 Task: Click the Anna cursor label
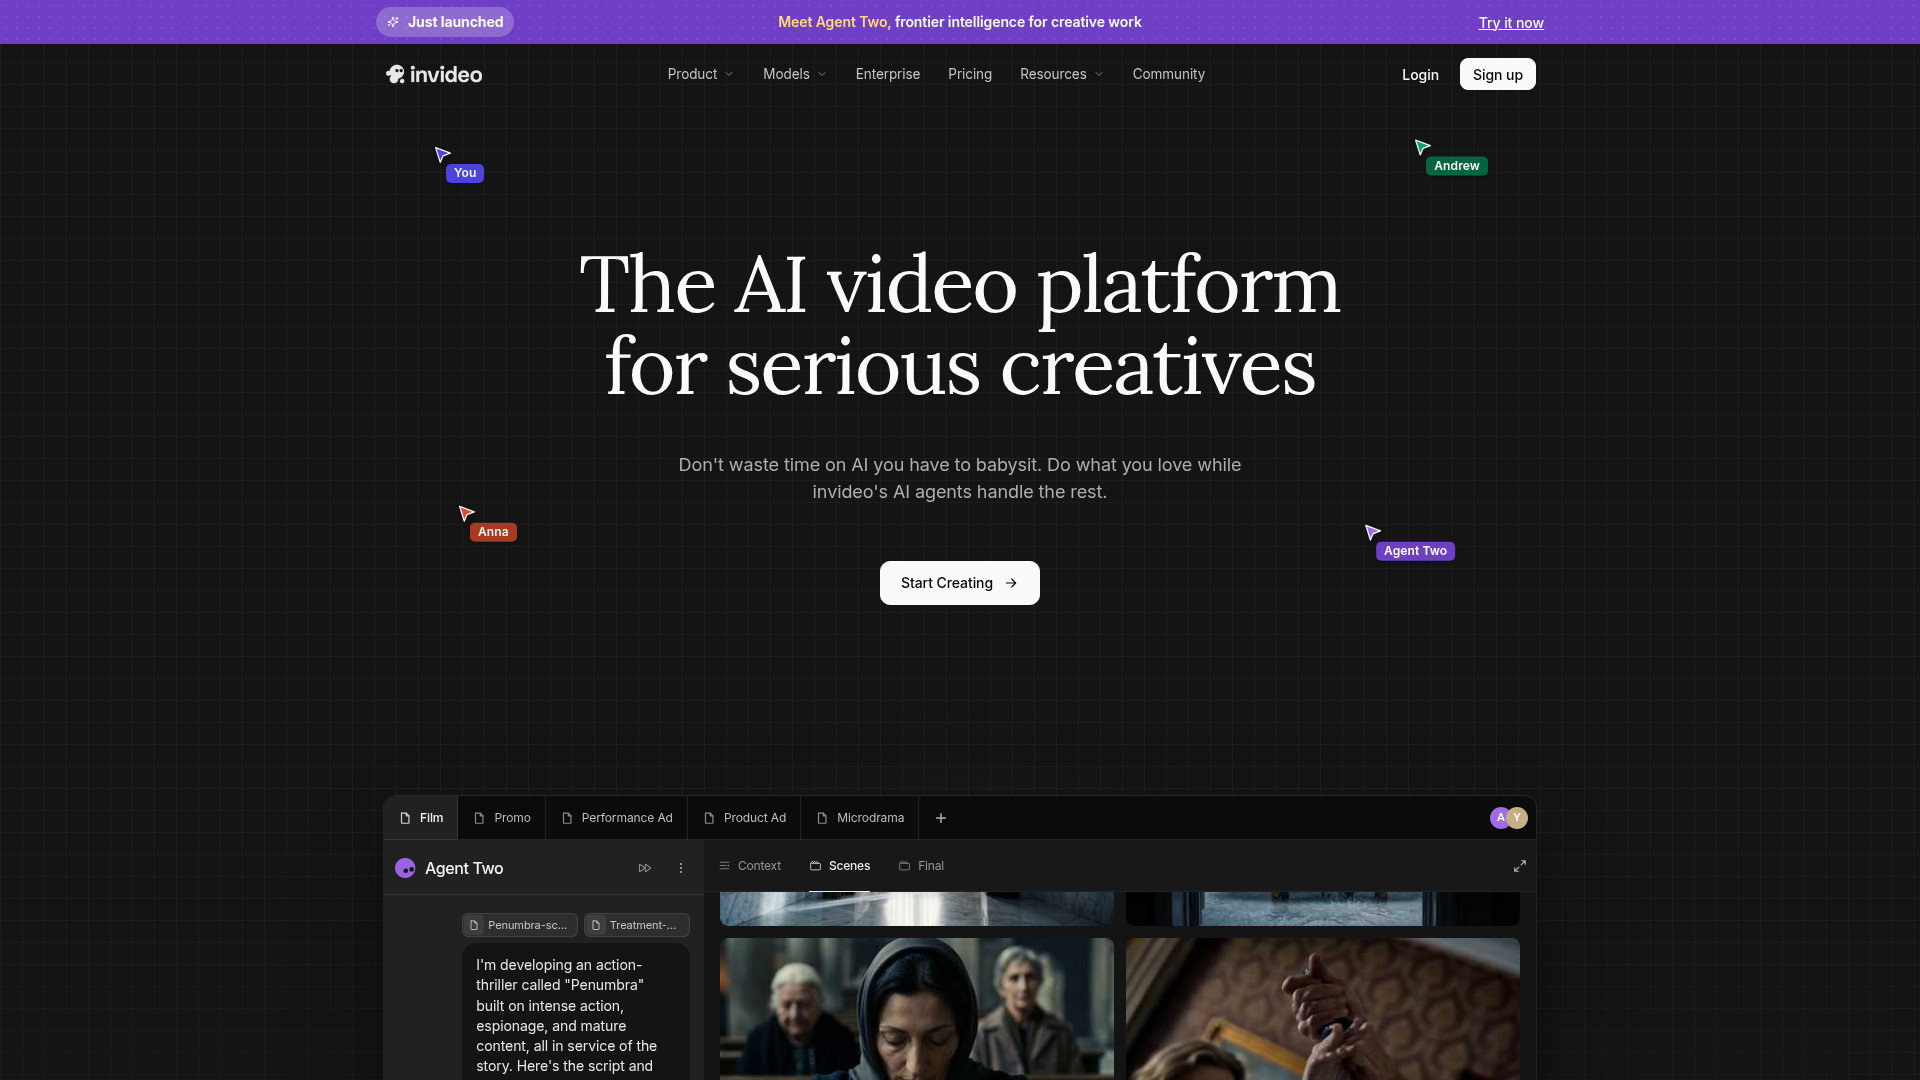(x=493, y=532)
